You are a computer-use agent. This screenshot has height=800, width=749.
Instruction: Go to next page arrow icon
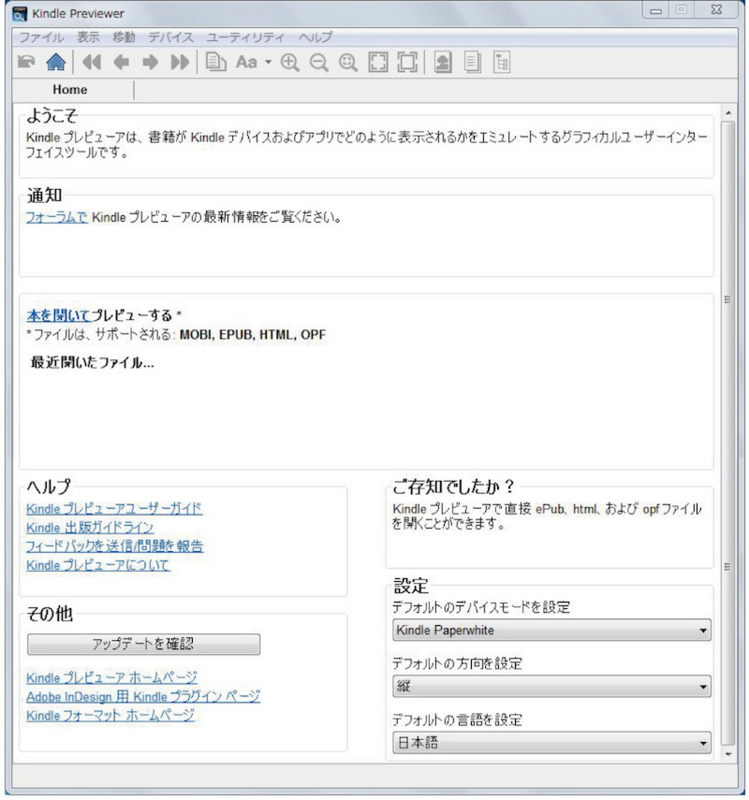150,62
